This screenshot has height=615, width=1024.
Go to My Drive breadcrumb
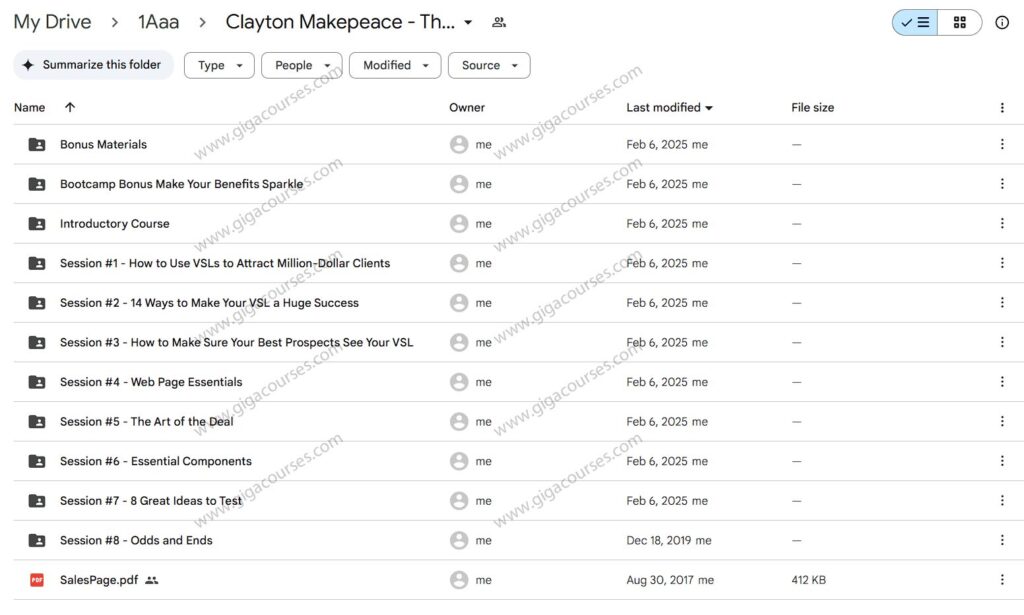(52, 21)
